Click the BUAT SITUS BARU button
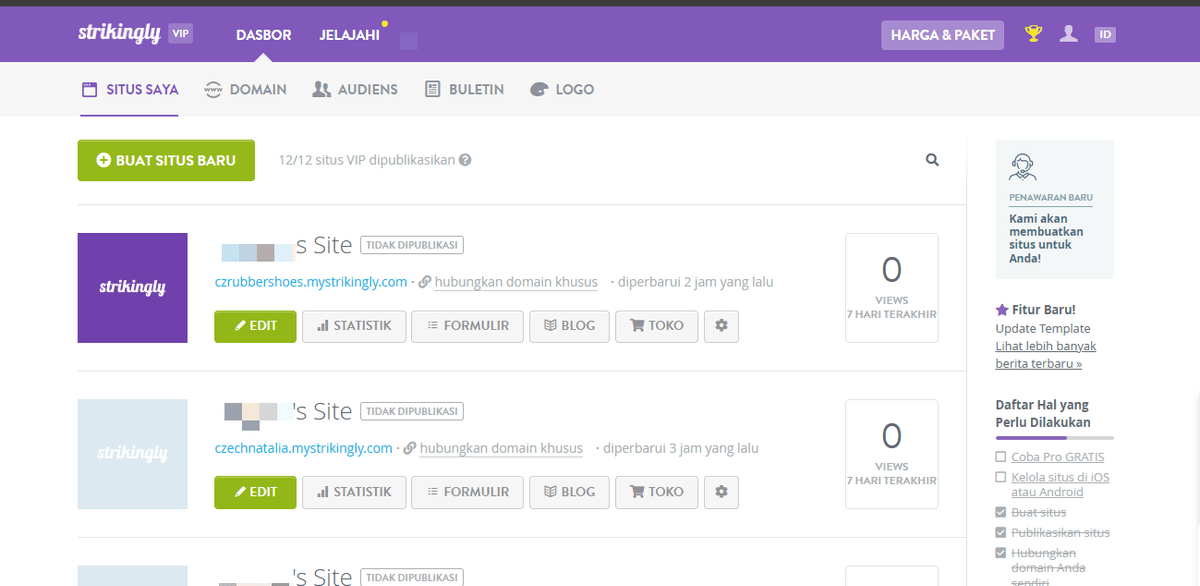The width and height of the screenshot is (1200, 586). click(166, 159)
